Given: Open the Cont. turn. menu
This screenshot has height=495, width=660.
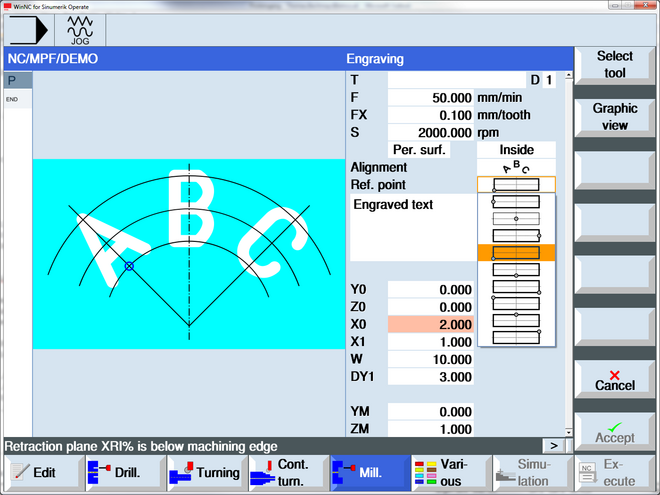Looking at the screenshot, I should (x=287, y=472).
